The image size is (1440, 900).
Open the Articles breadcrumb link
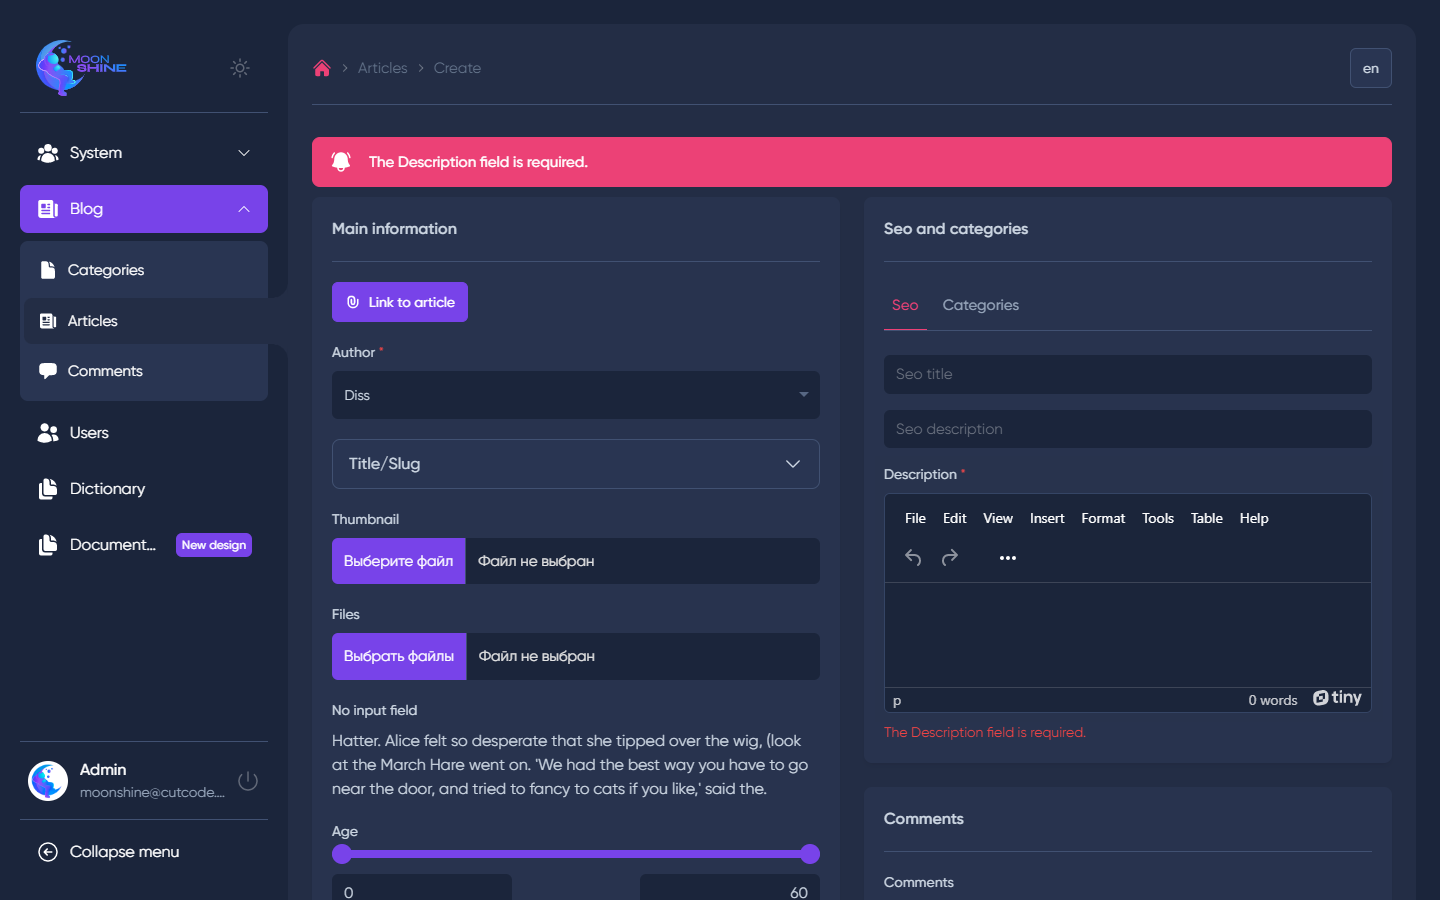(382, 68)
